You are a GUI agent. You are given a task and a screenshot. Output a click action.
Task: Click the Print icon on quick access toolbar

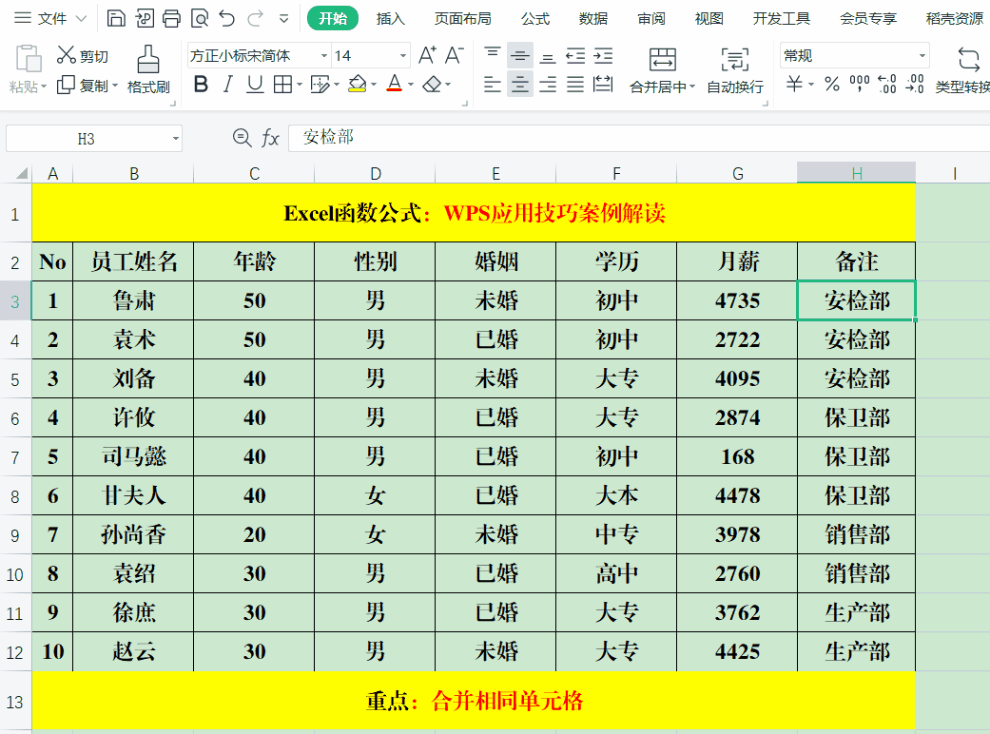(173, 17)
